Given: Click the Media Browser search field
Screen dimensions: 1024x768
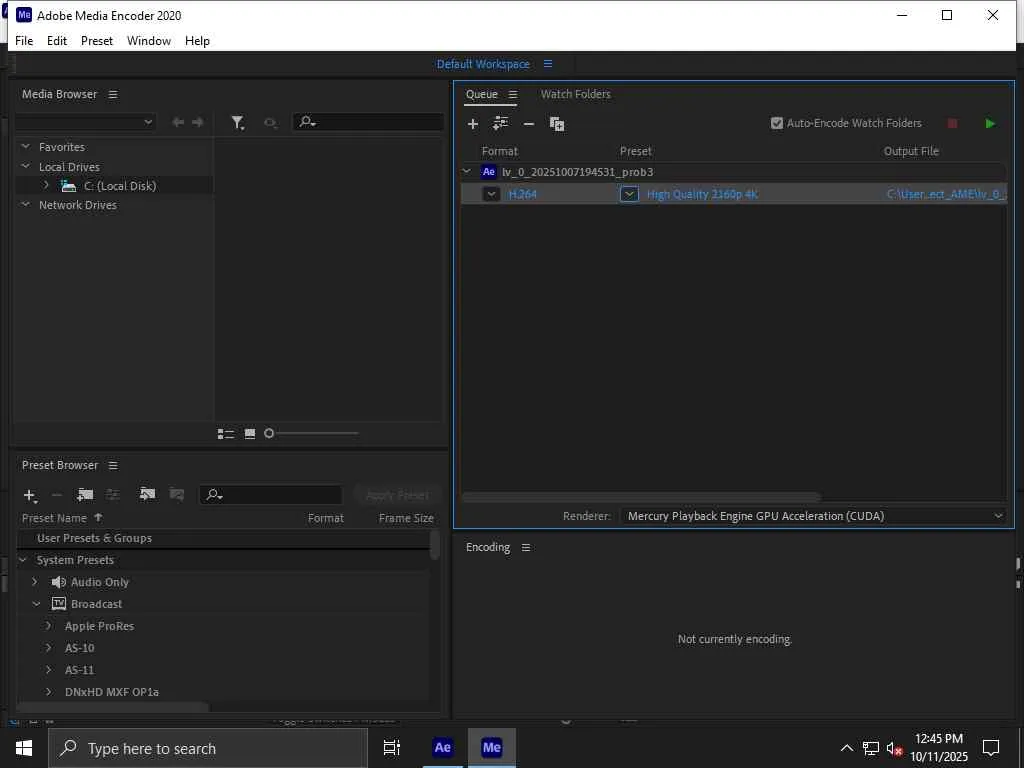Looking at the screenshot, I should click(368, 121).
